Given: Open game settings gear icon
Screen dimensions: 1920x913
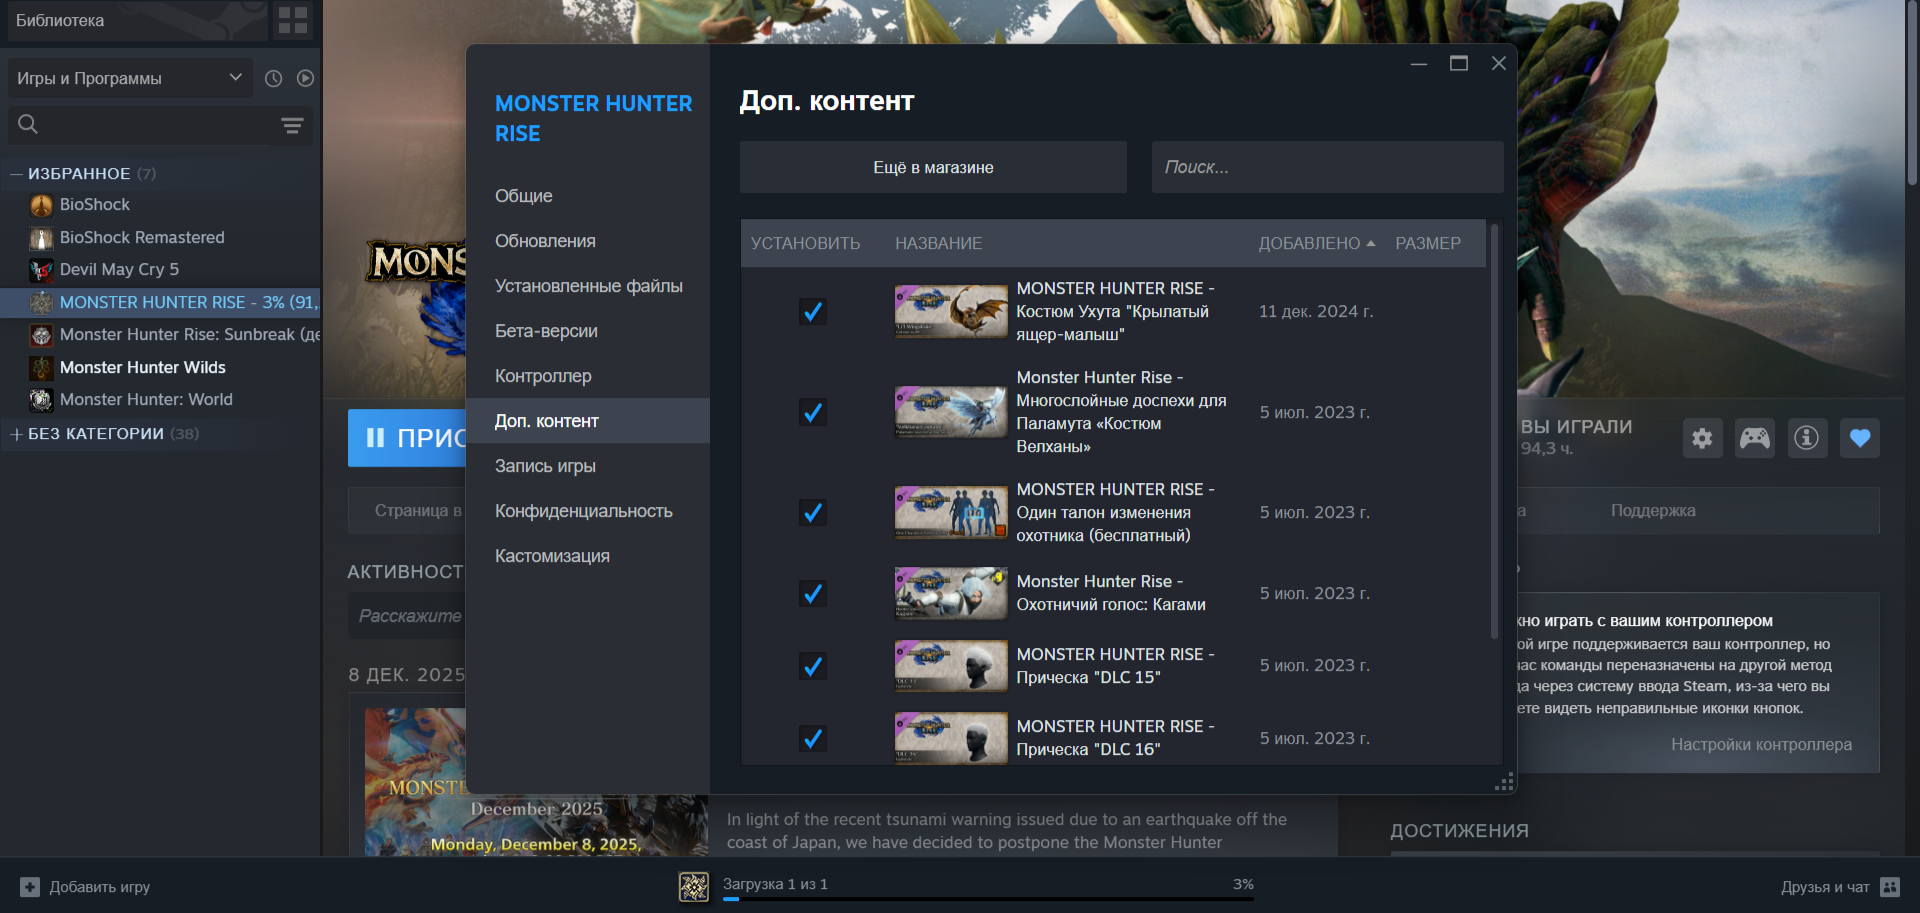Looking at the screenshot, I should pos(1702,438).
